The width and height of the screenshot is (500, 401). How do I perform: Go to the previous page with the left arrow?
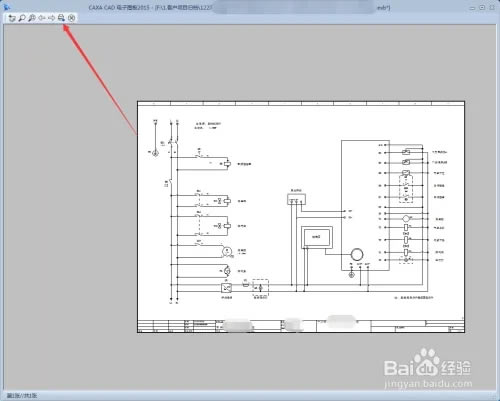42,18
